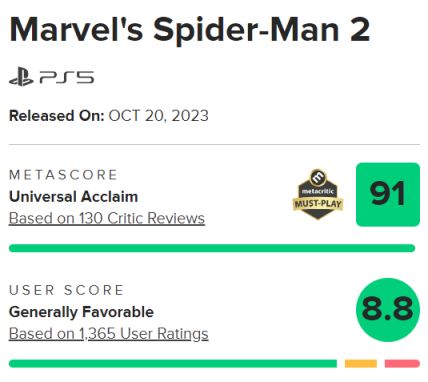Image resolution: width=428 pixels, height=382 pixels.
Task: Click the green 8.8 user score circle
Action: (388, 310)
